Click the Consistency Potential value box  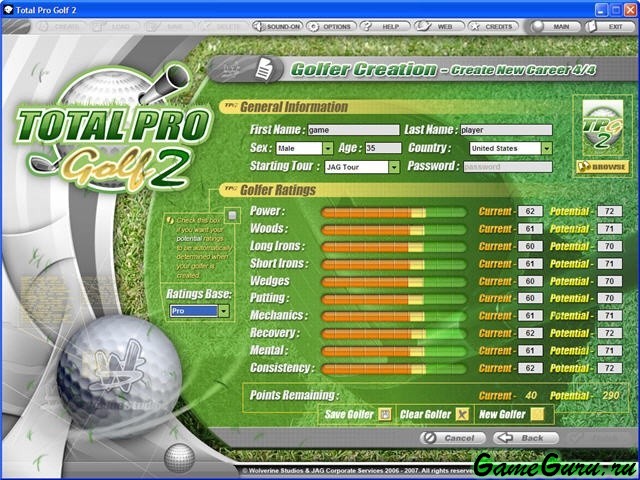pyautogui.click(x=610, y=368)
